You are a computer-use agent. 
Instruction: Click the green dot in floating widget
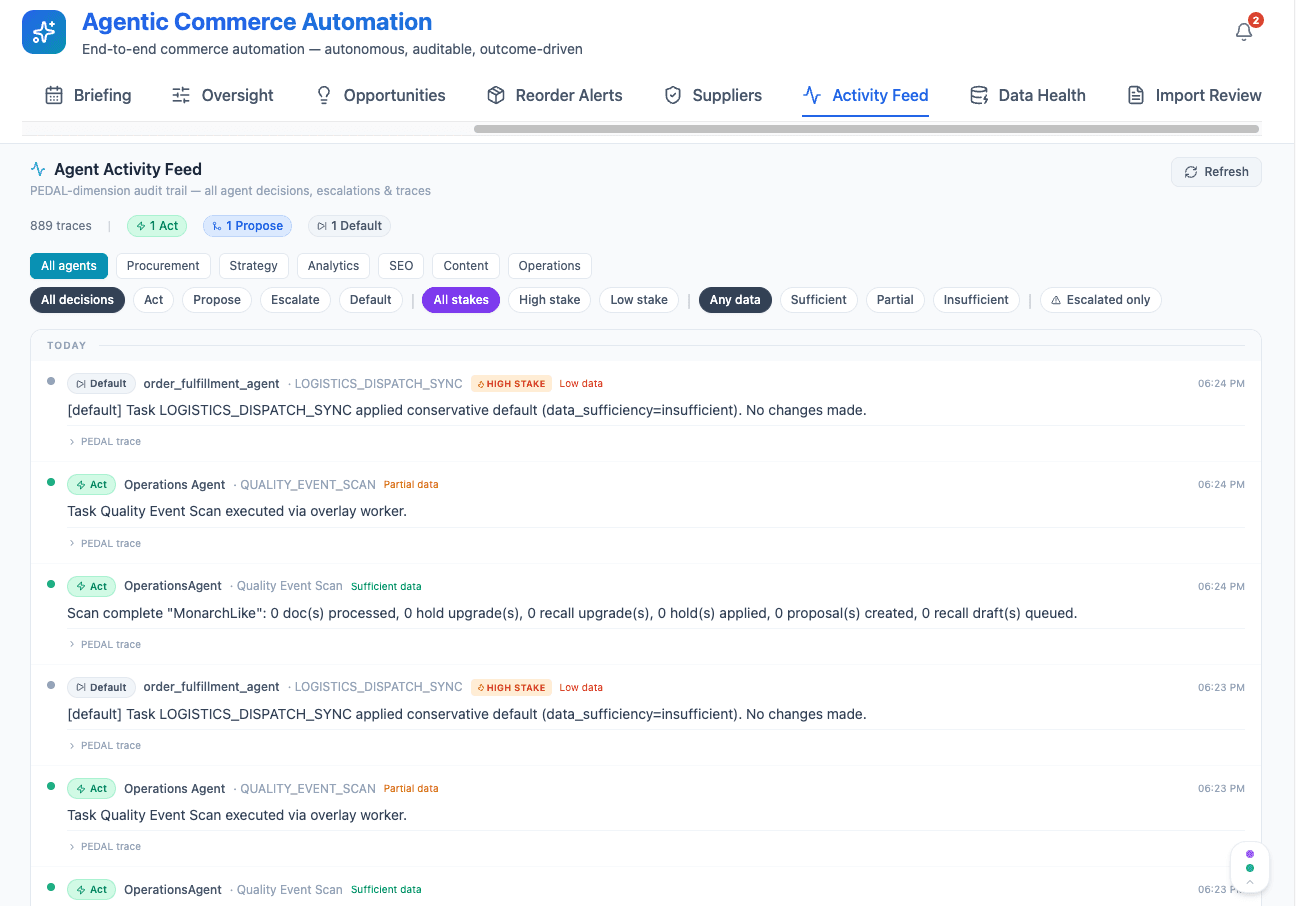click(1250, 868)
